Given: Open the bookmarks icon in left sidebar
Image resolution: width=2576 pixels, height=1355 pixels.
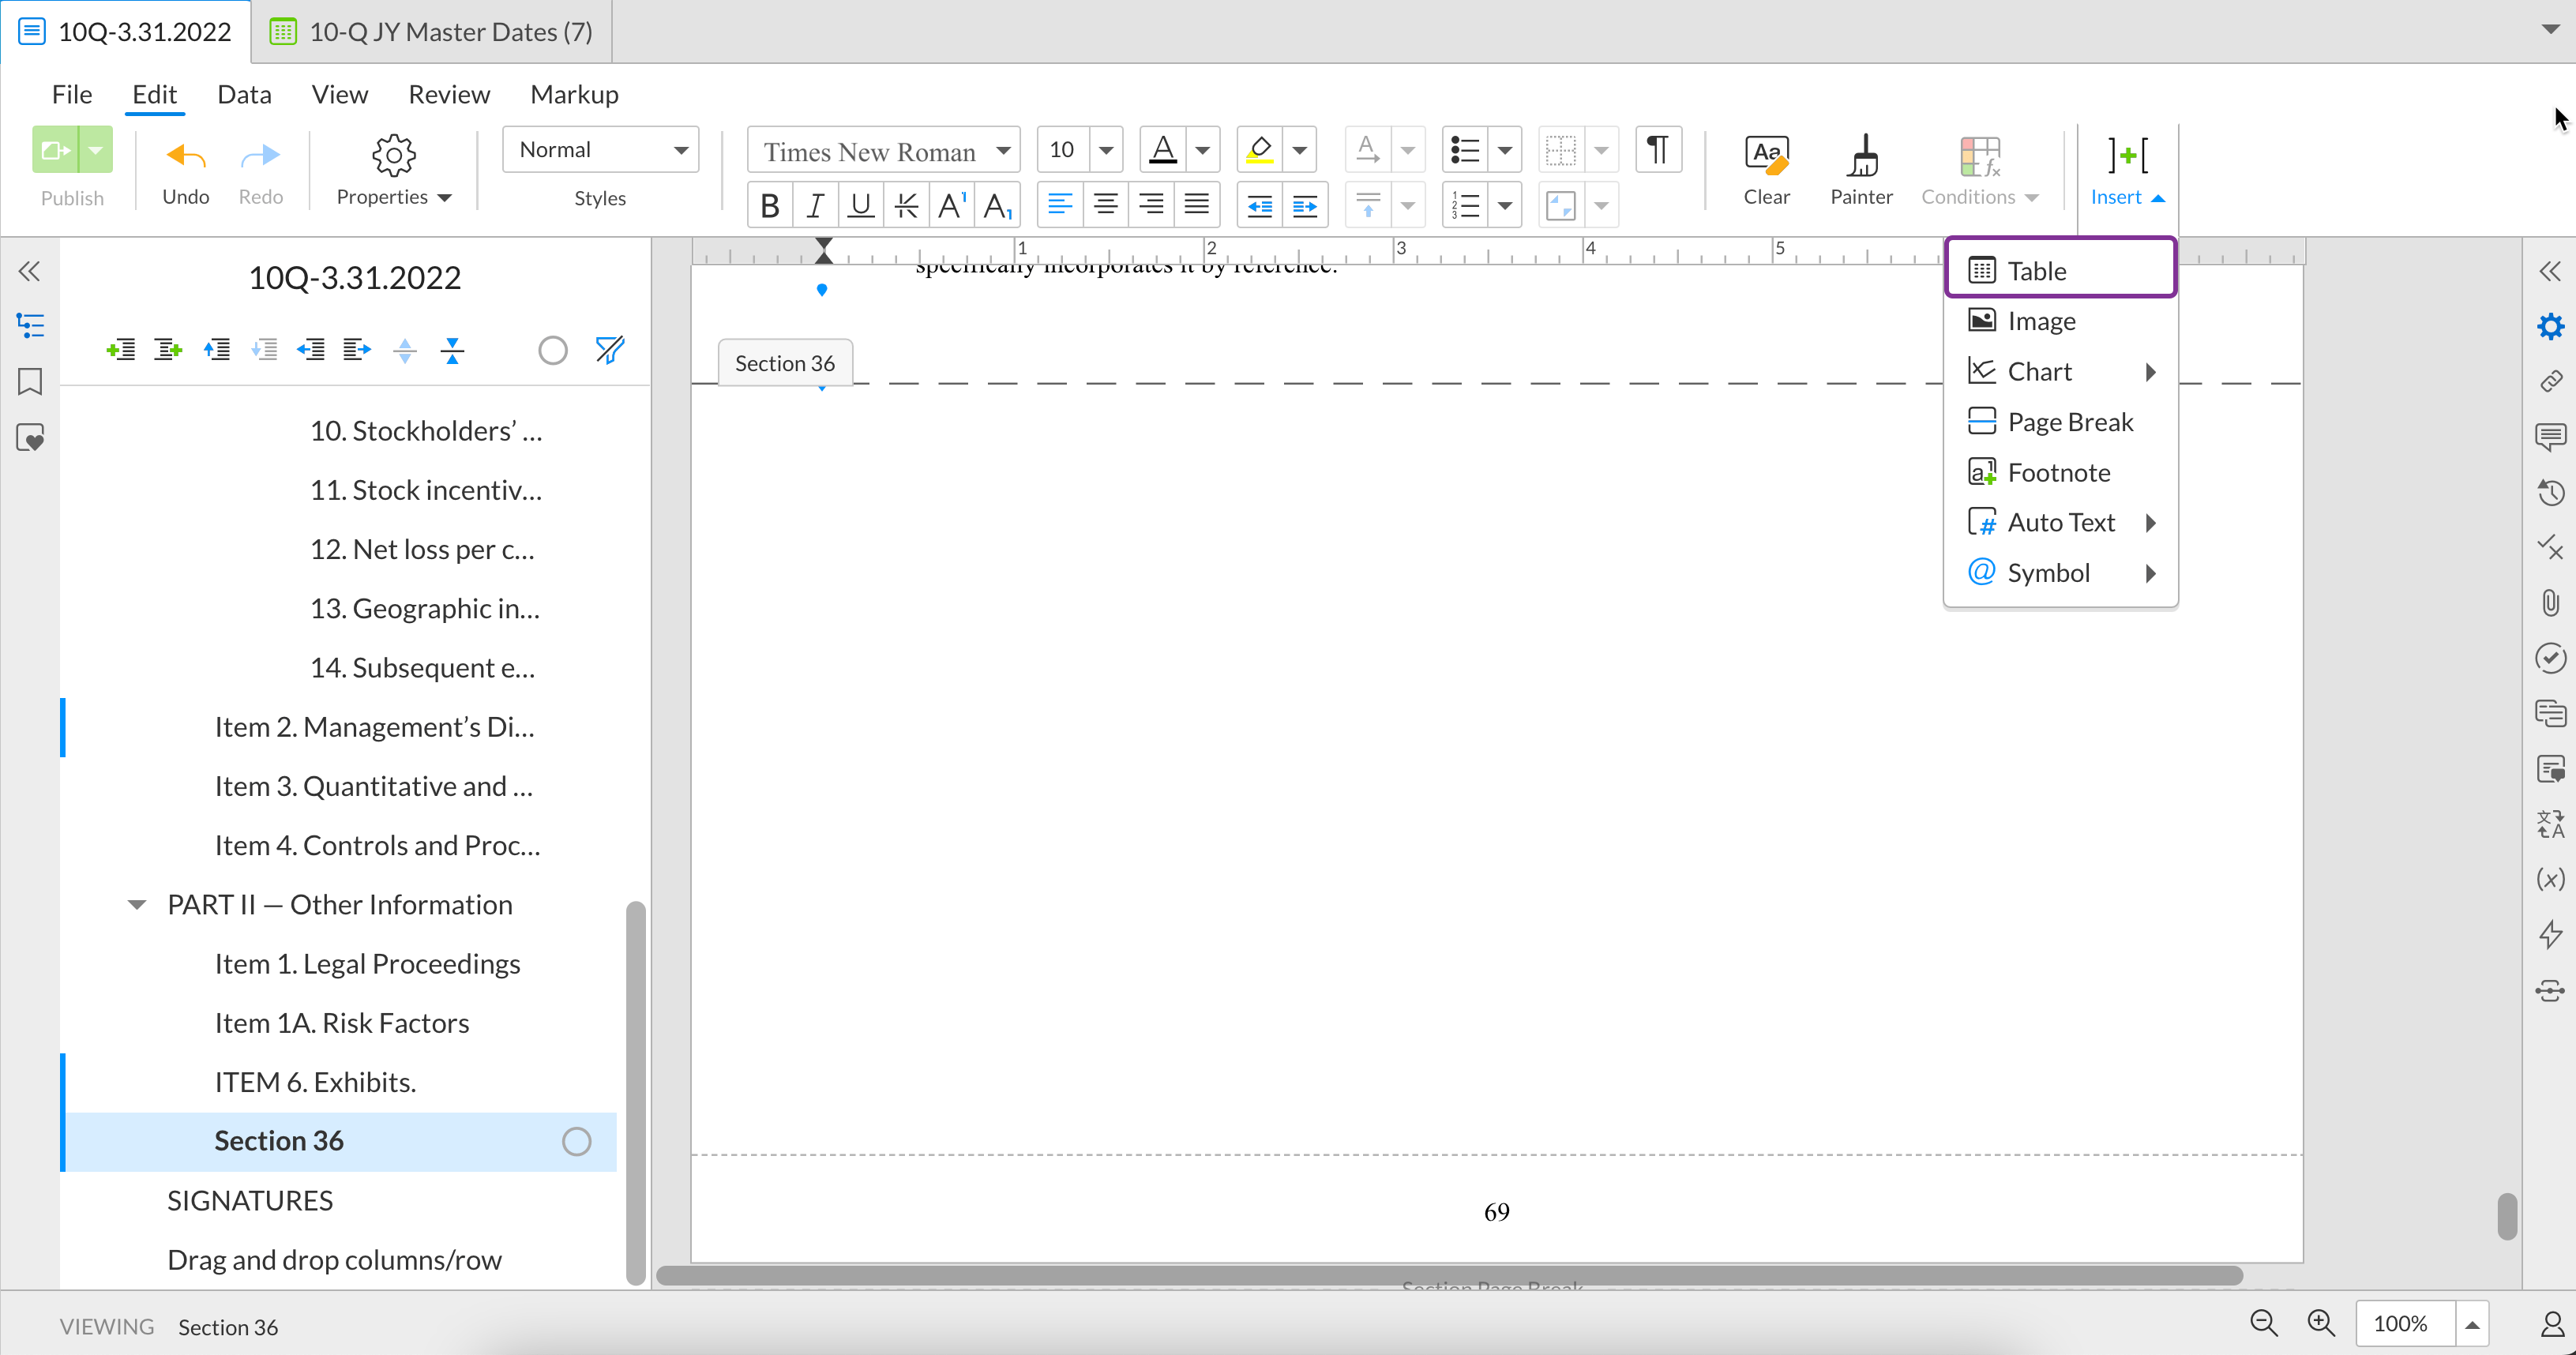Looking at the screenshot, I should (30, 382).
